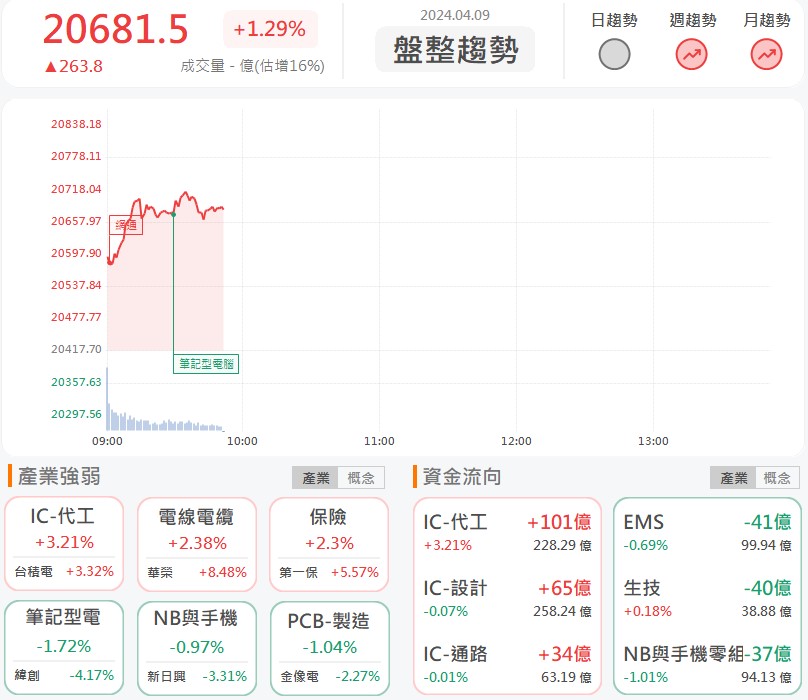Open the 電線電纜 +2.38% industry card

coord(197,544)
